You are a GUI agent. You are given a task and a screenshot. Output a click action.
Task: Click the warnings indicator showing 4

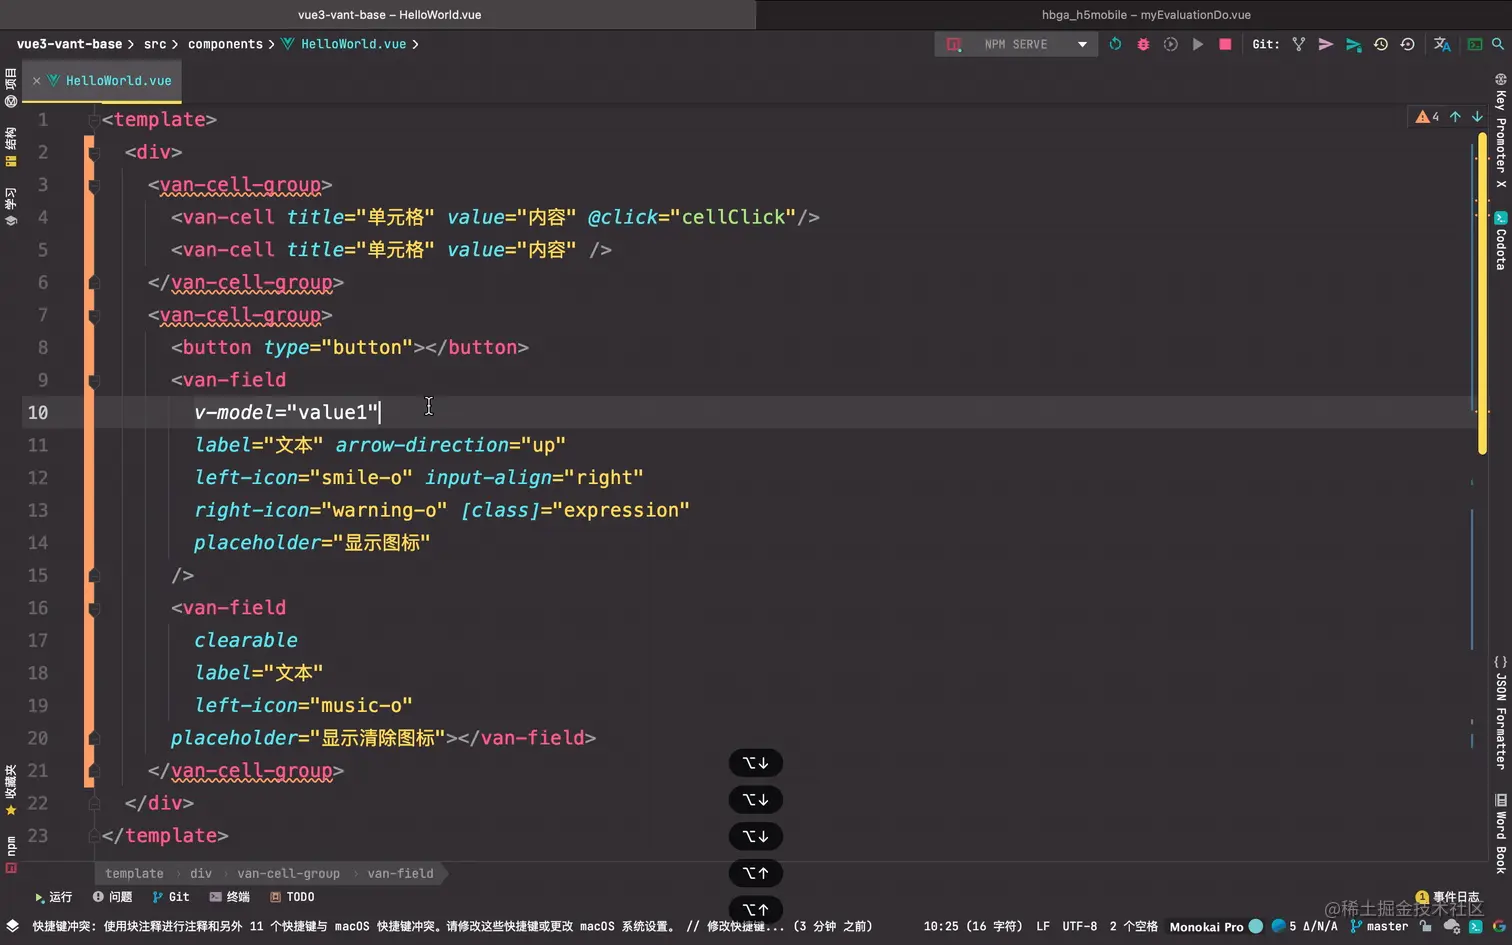(1427, 117)
